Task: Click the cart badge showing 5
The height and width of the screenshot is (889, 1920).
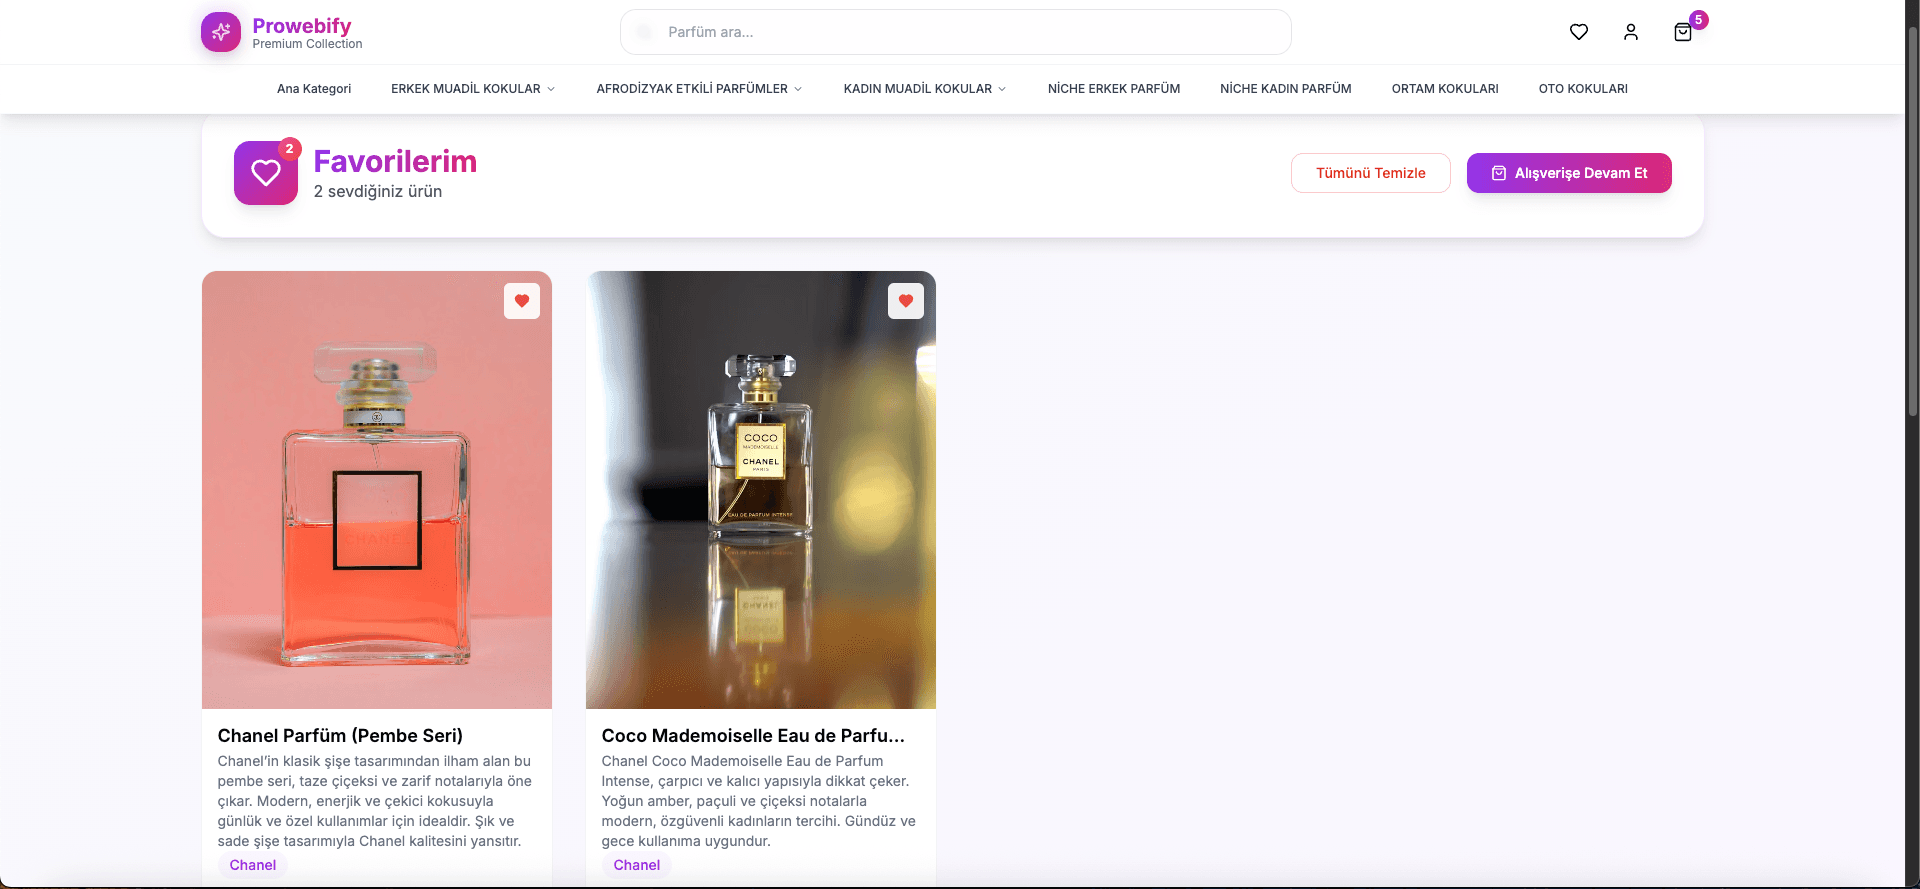Action: coord(1698,20)
